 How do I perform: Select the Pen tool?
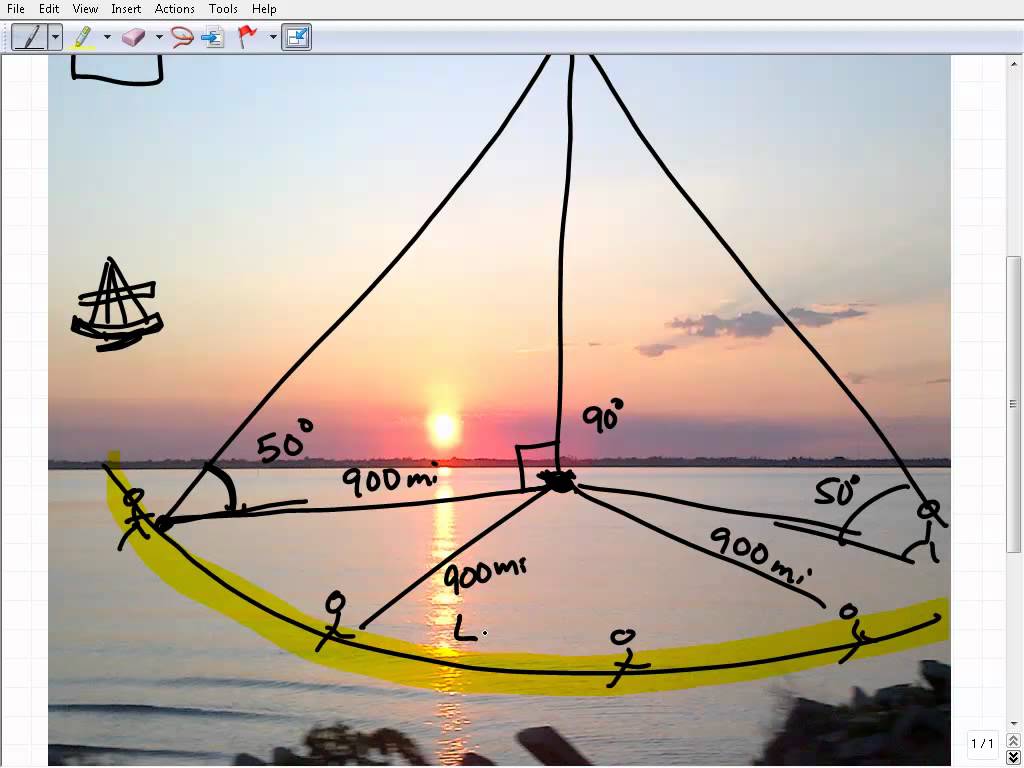tap(30, 37)
